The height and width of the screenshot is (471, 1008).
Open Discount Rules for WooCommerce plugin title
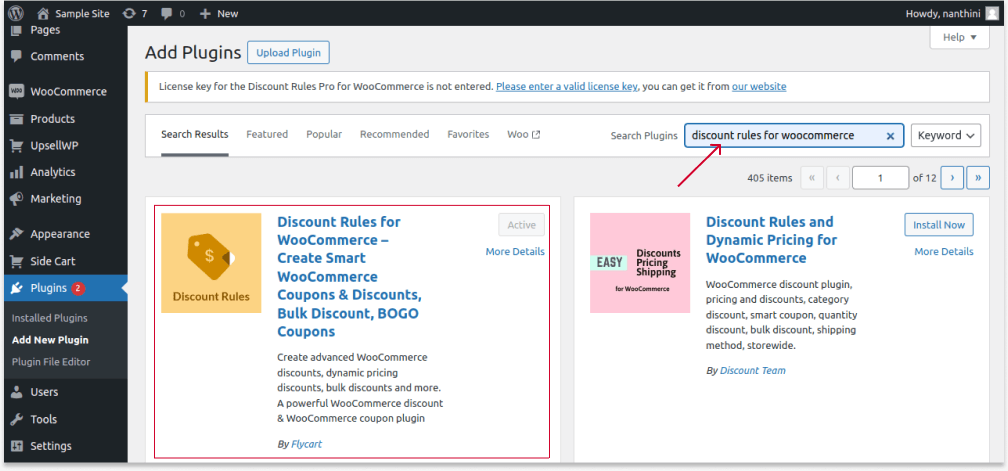(x=349, y=276)
